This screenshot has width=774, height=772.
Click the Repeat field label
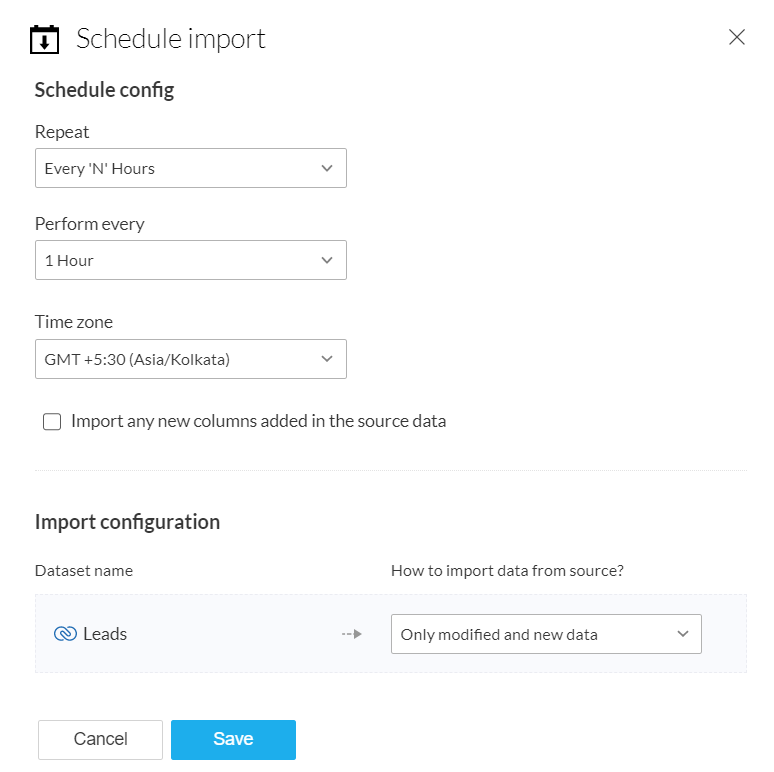tap(62, 132)
